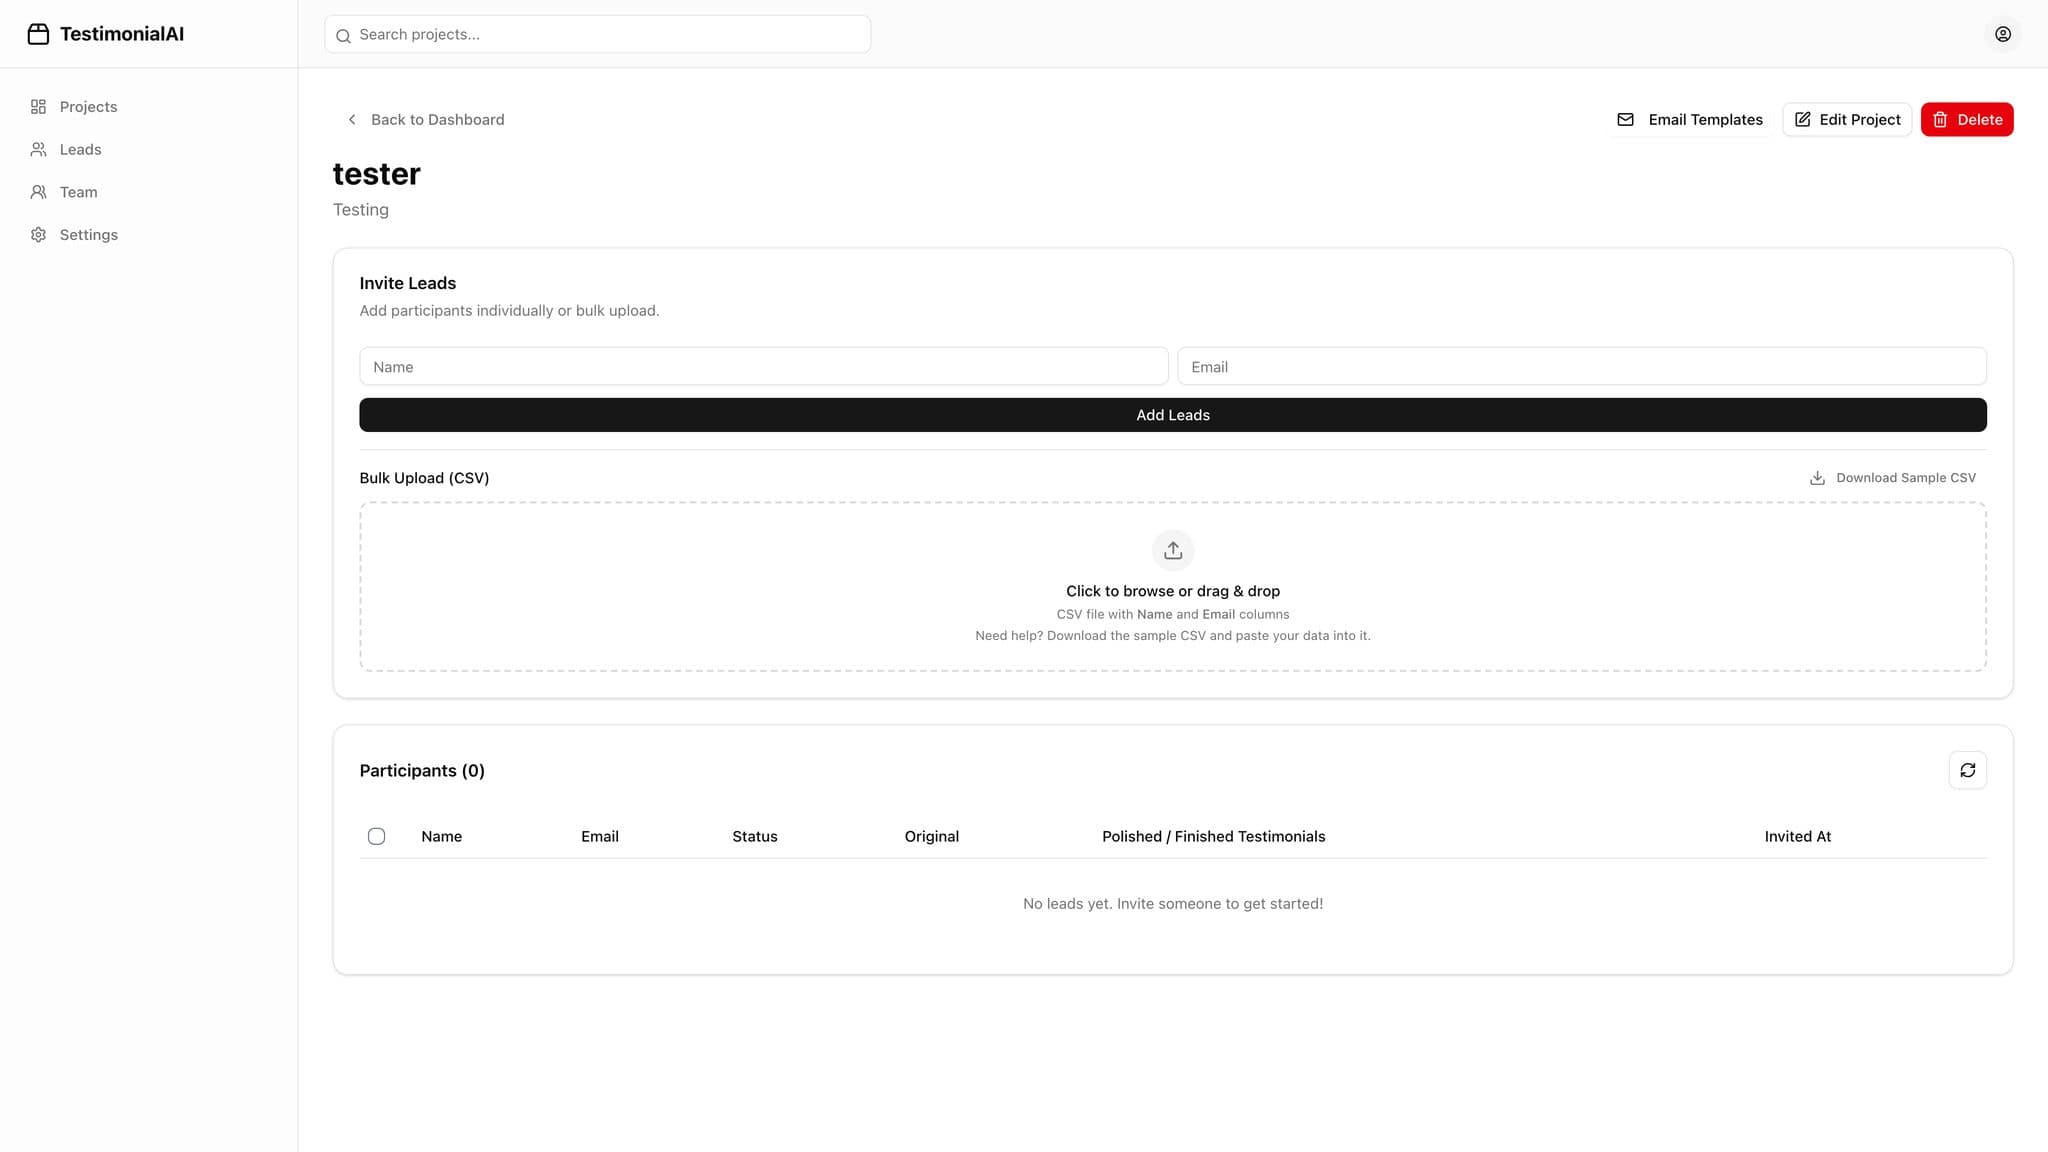
Task: Click the Settings gear icon in sidebar
Action: pyautogui.click(x=38, y=235)
